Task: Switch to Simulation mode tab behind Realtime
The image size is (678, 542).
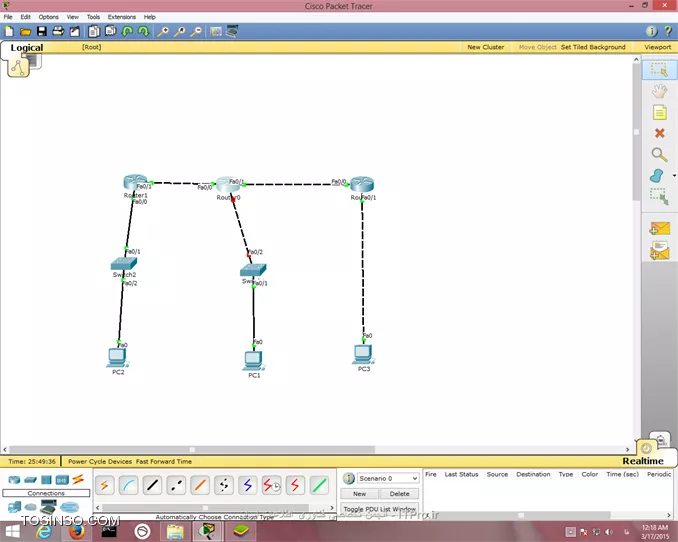Action: [x=660, y=440]
